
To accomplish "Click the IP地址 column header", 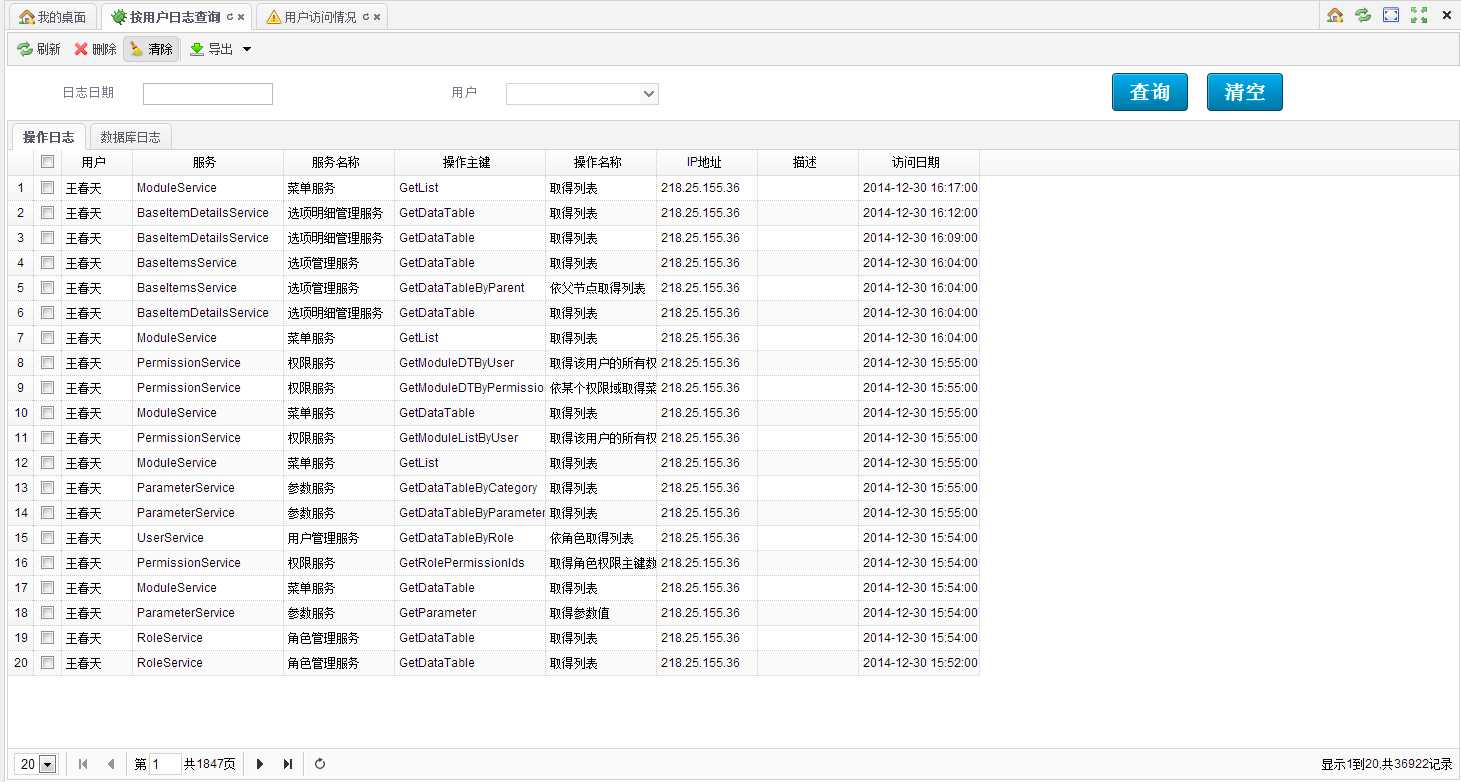I will 707,162.
